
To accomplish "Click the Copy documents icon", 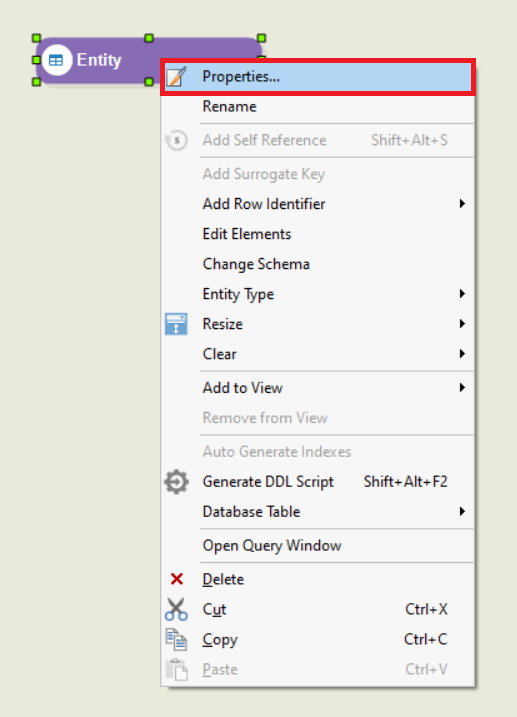I will [x=176, y=639].
